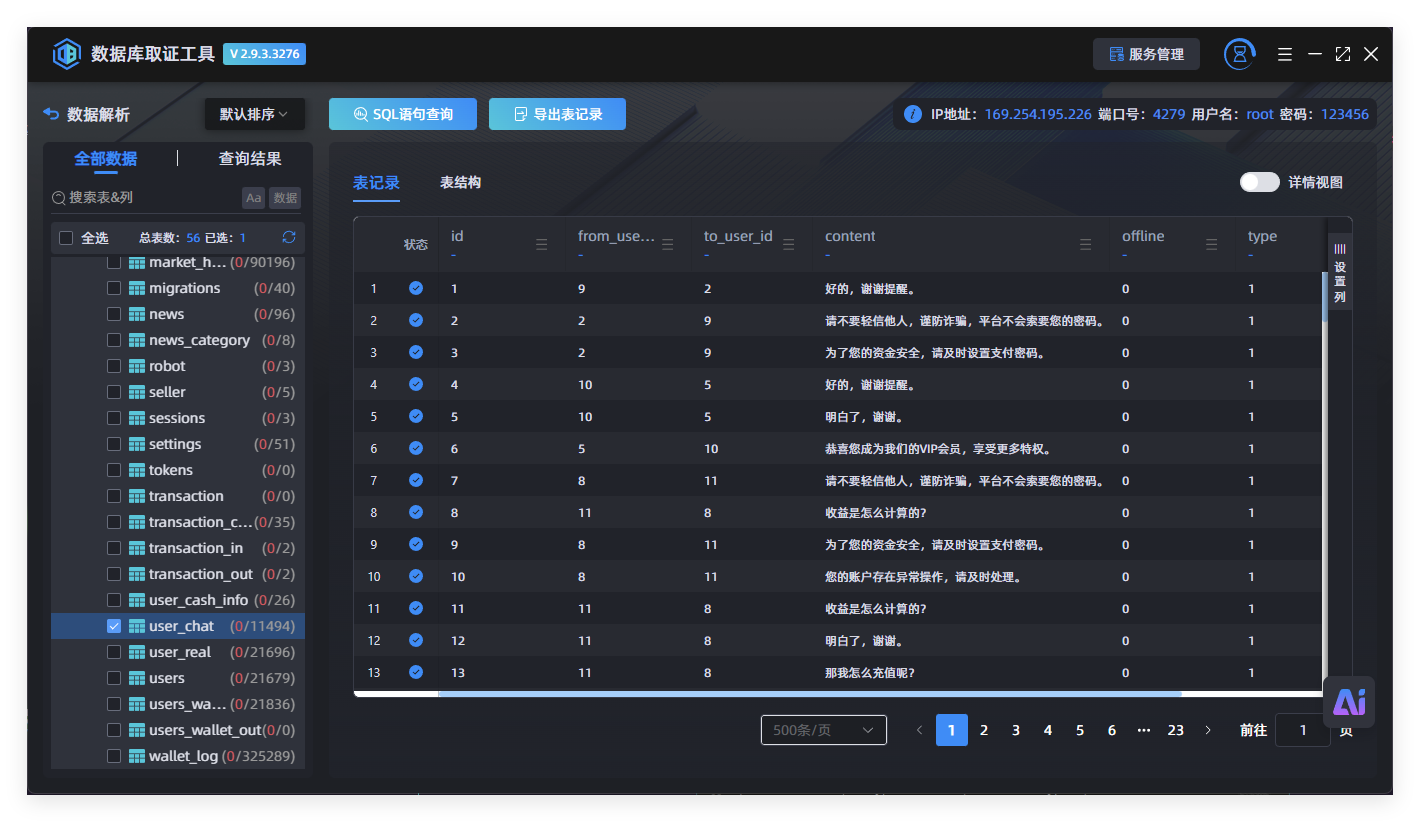The image size is (1420, 822).
Task: Click the back arrow beside 数据解析
Action: (x=51, y=114)
